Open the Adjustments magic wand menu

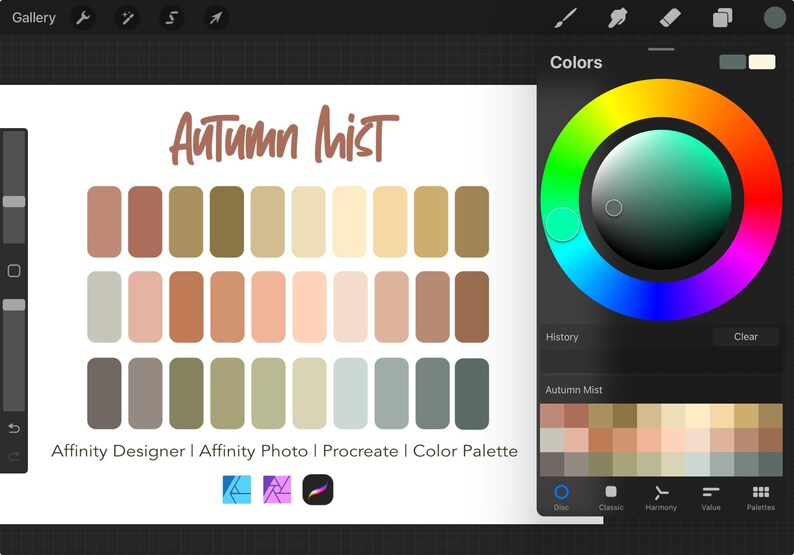click(x=127, y=18)
